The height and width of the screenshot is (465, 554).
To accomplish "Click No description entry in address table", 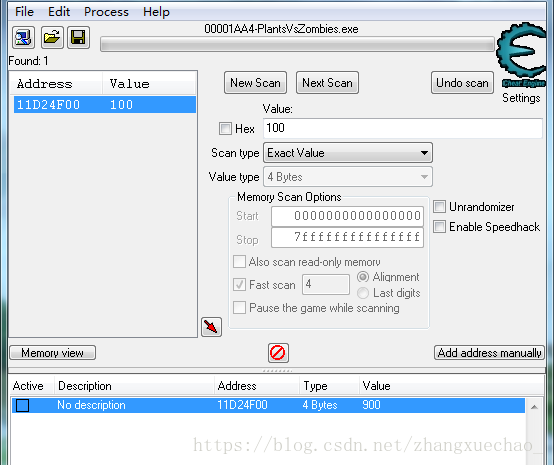I will coord(91,405).
